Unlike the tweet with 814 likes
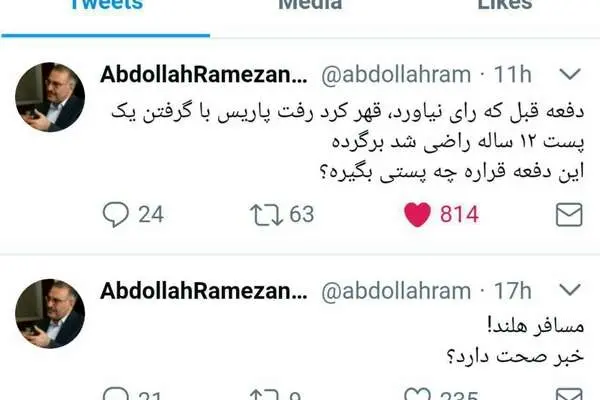This screenshot has height=400, width=600. coord(417,215)
